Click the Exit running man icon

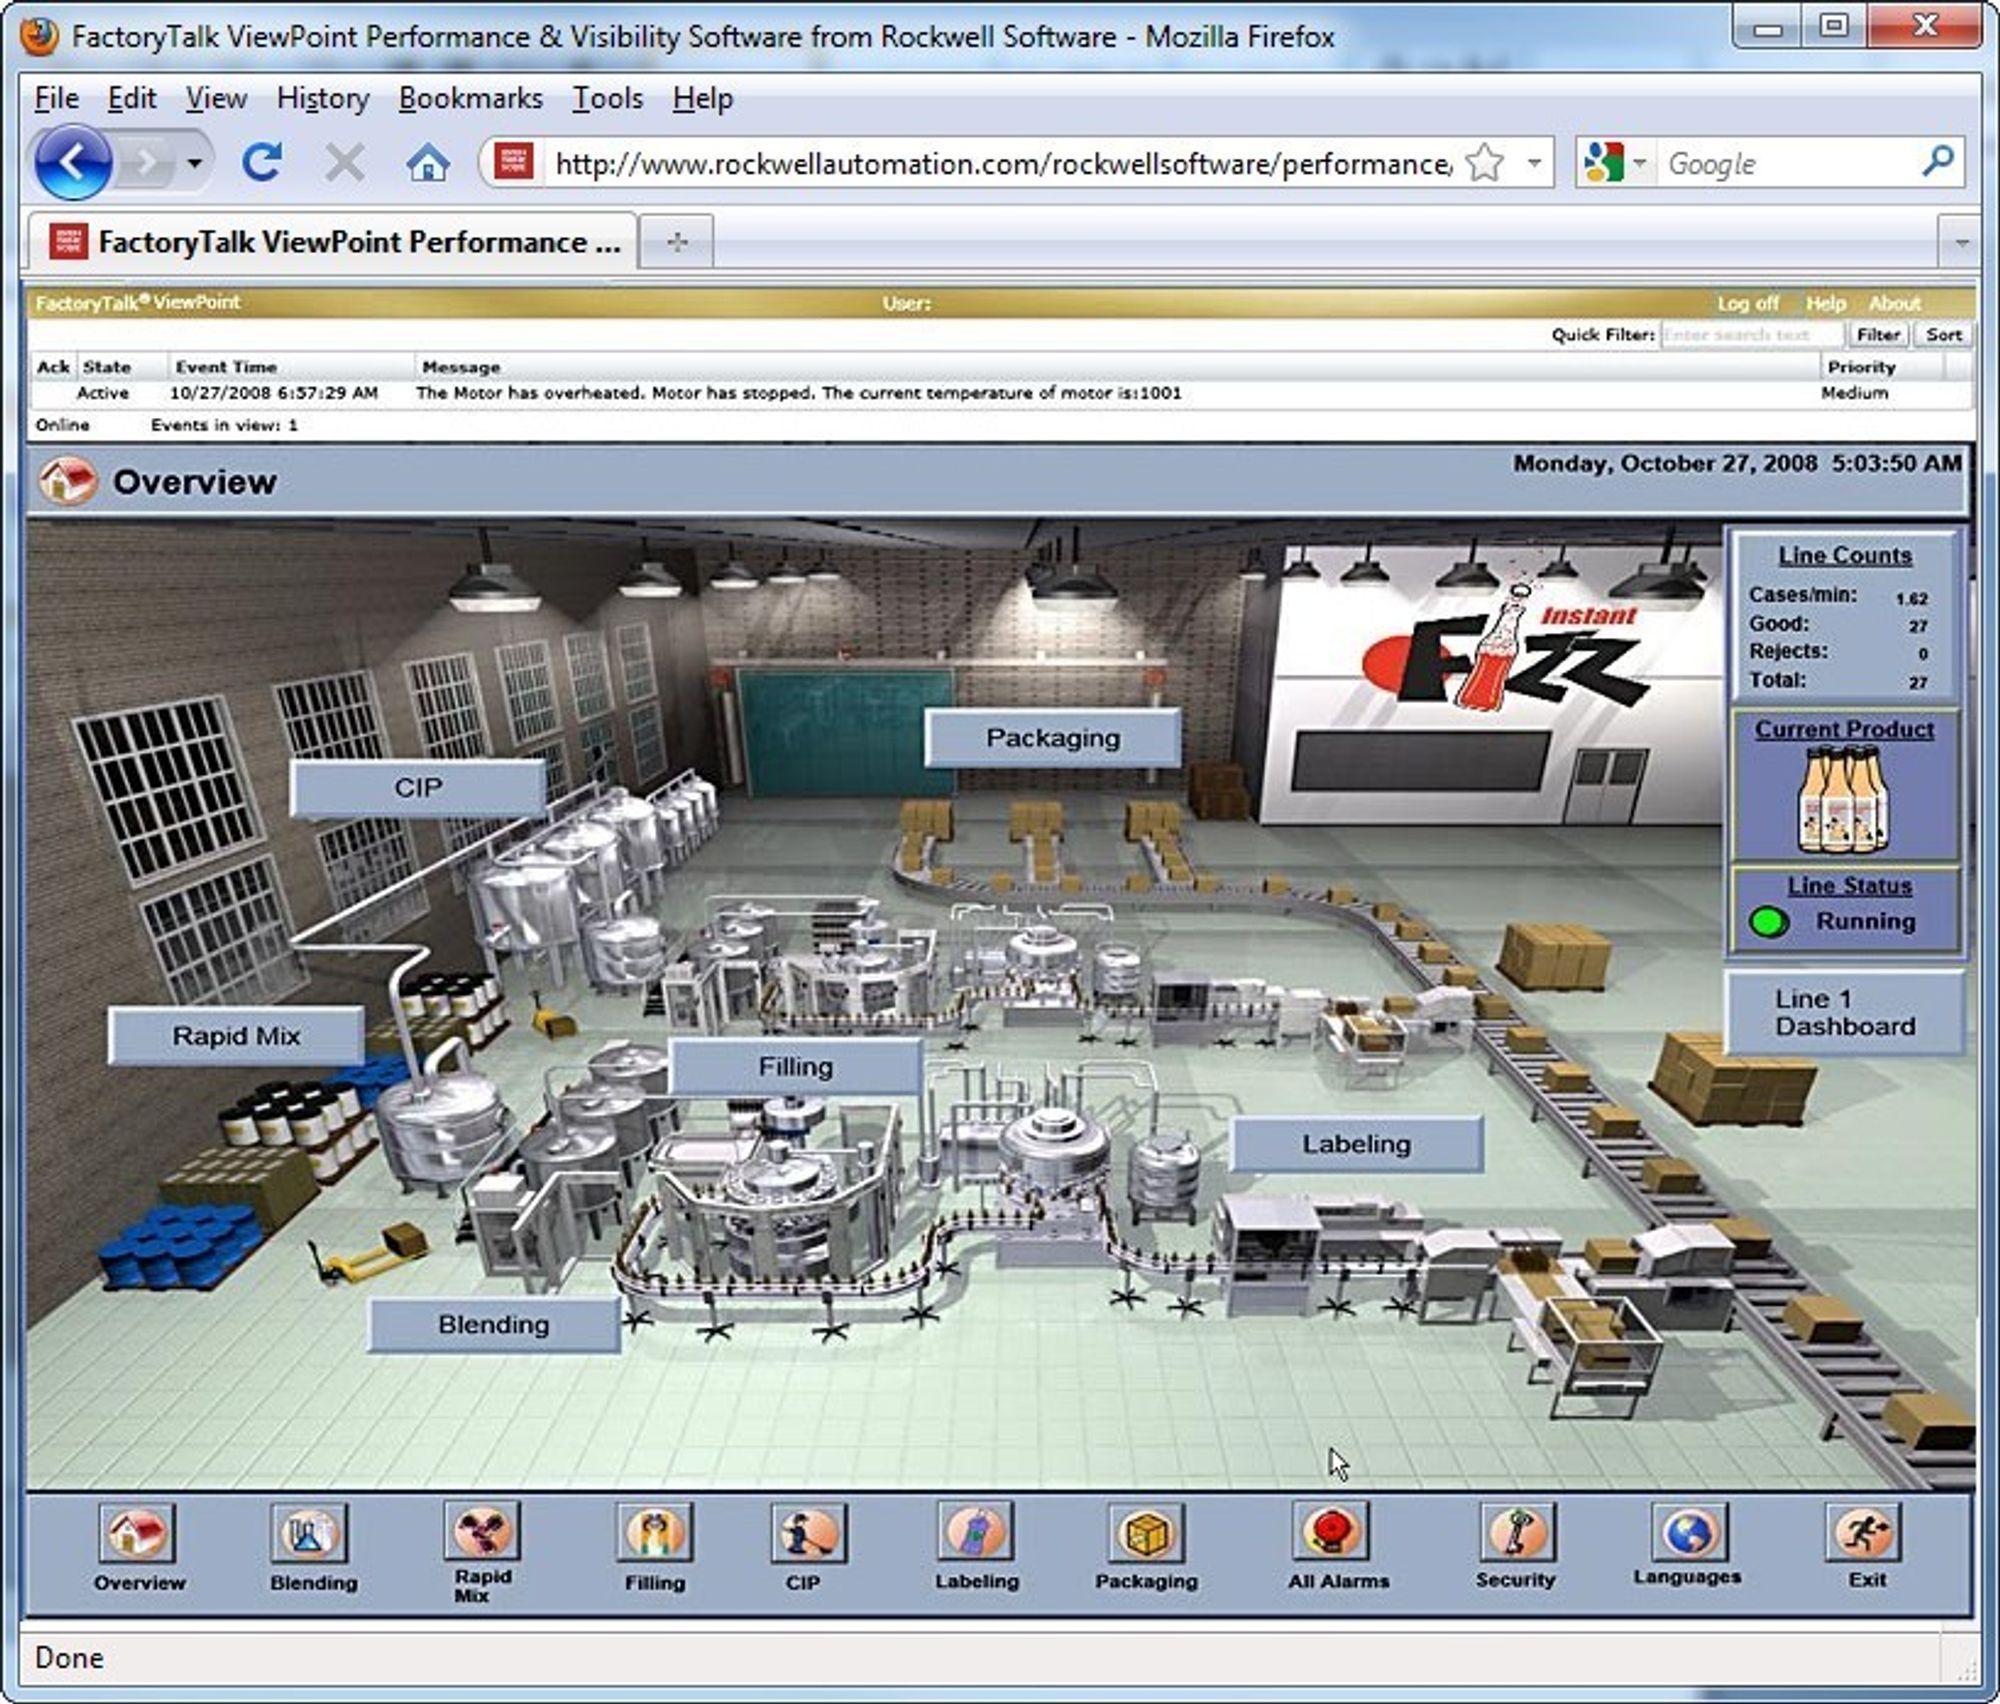click(1863, 1532)
